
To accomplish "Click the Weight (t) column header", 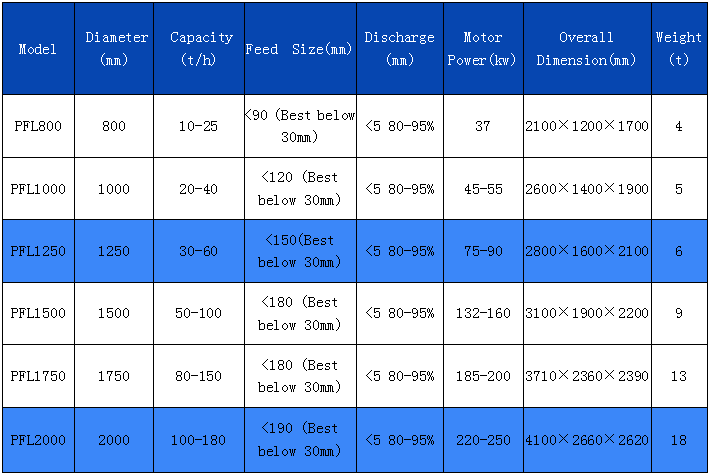I will click(679, 49).
